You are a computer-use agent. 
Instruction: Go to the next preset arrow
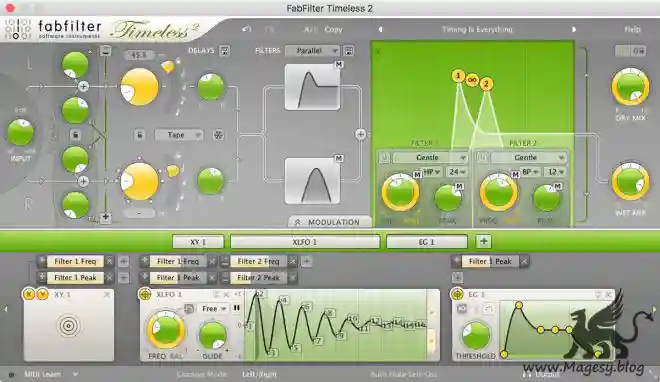click(x=574, y=29)
